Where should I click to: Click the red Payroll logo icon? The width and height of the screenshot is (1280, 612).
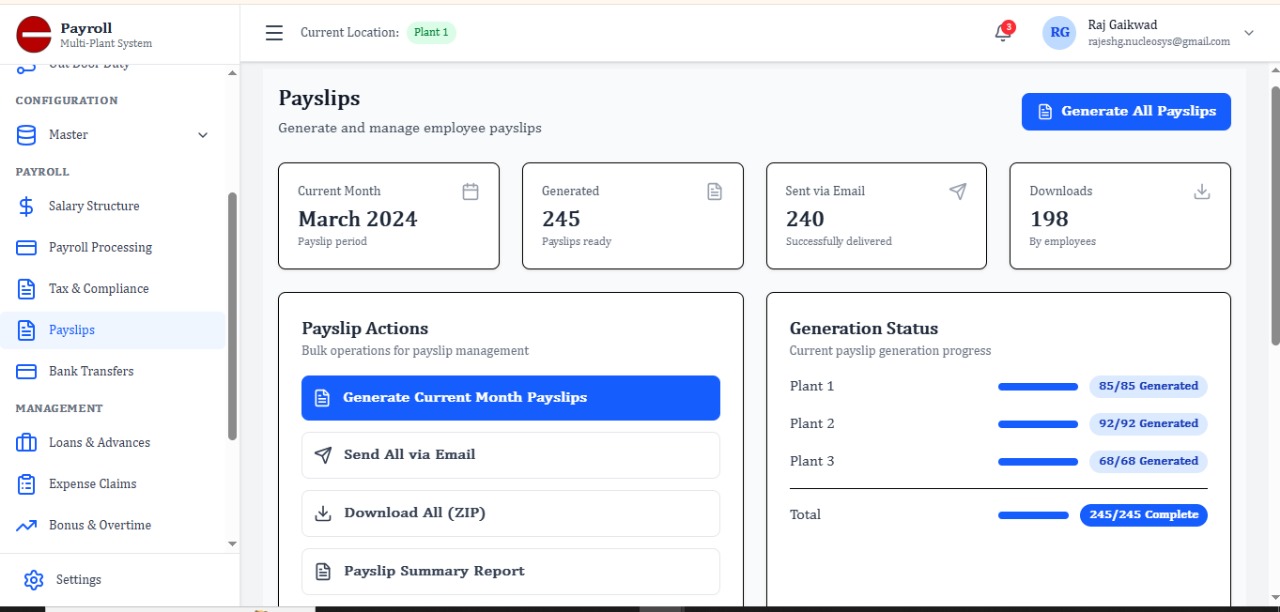coord(33,35)
